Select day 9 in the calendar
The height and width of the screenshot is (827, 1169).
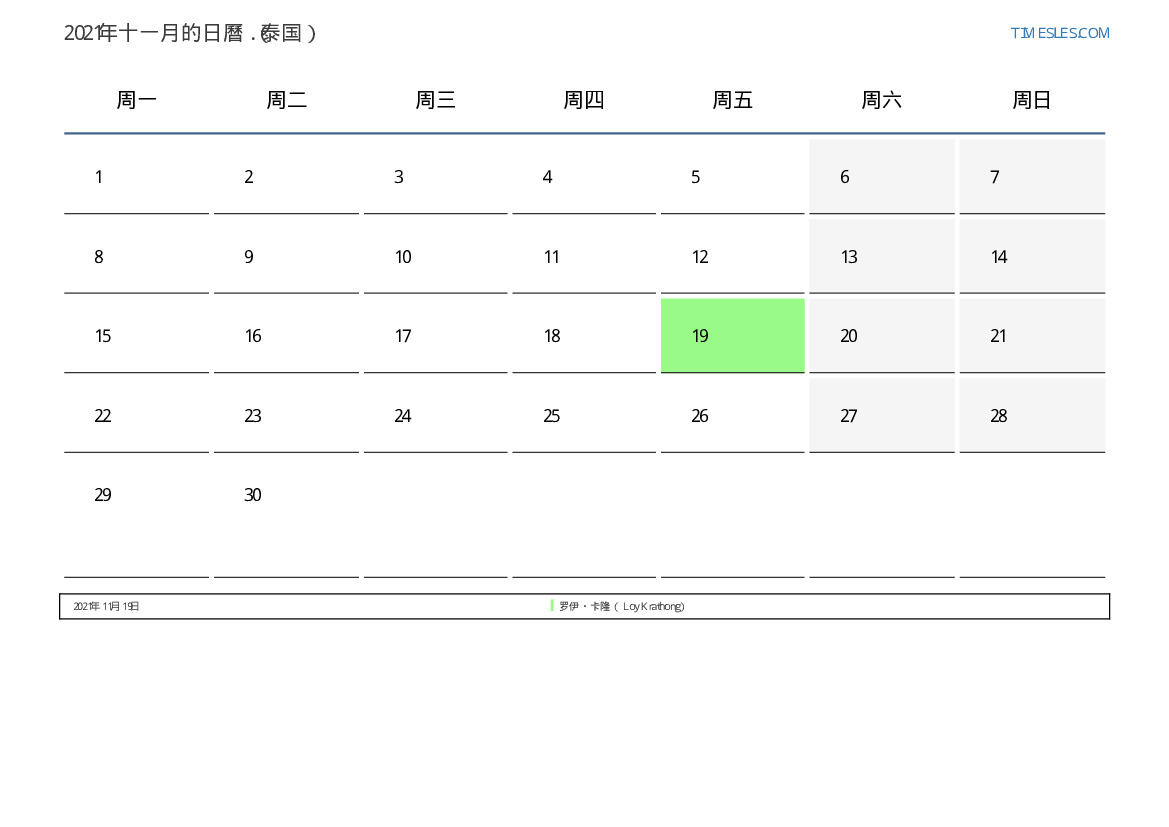click(286, 257)
